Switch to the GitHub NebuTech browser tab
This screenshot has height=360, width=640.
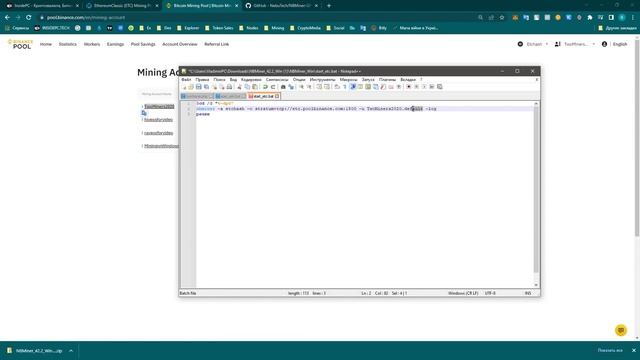282,6
